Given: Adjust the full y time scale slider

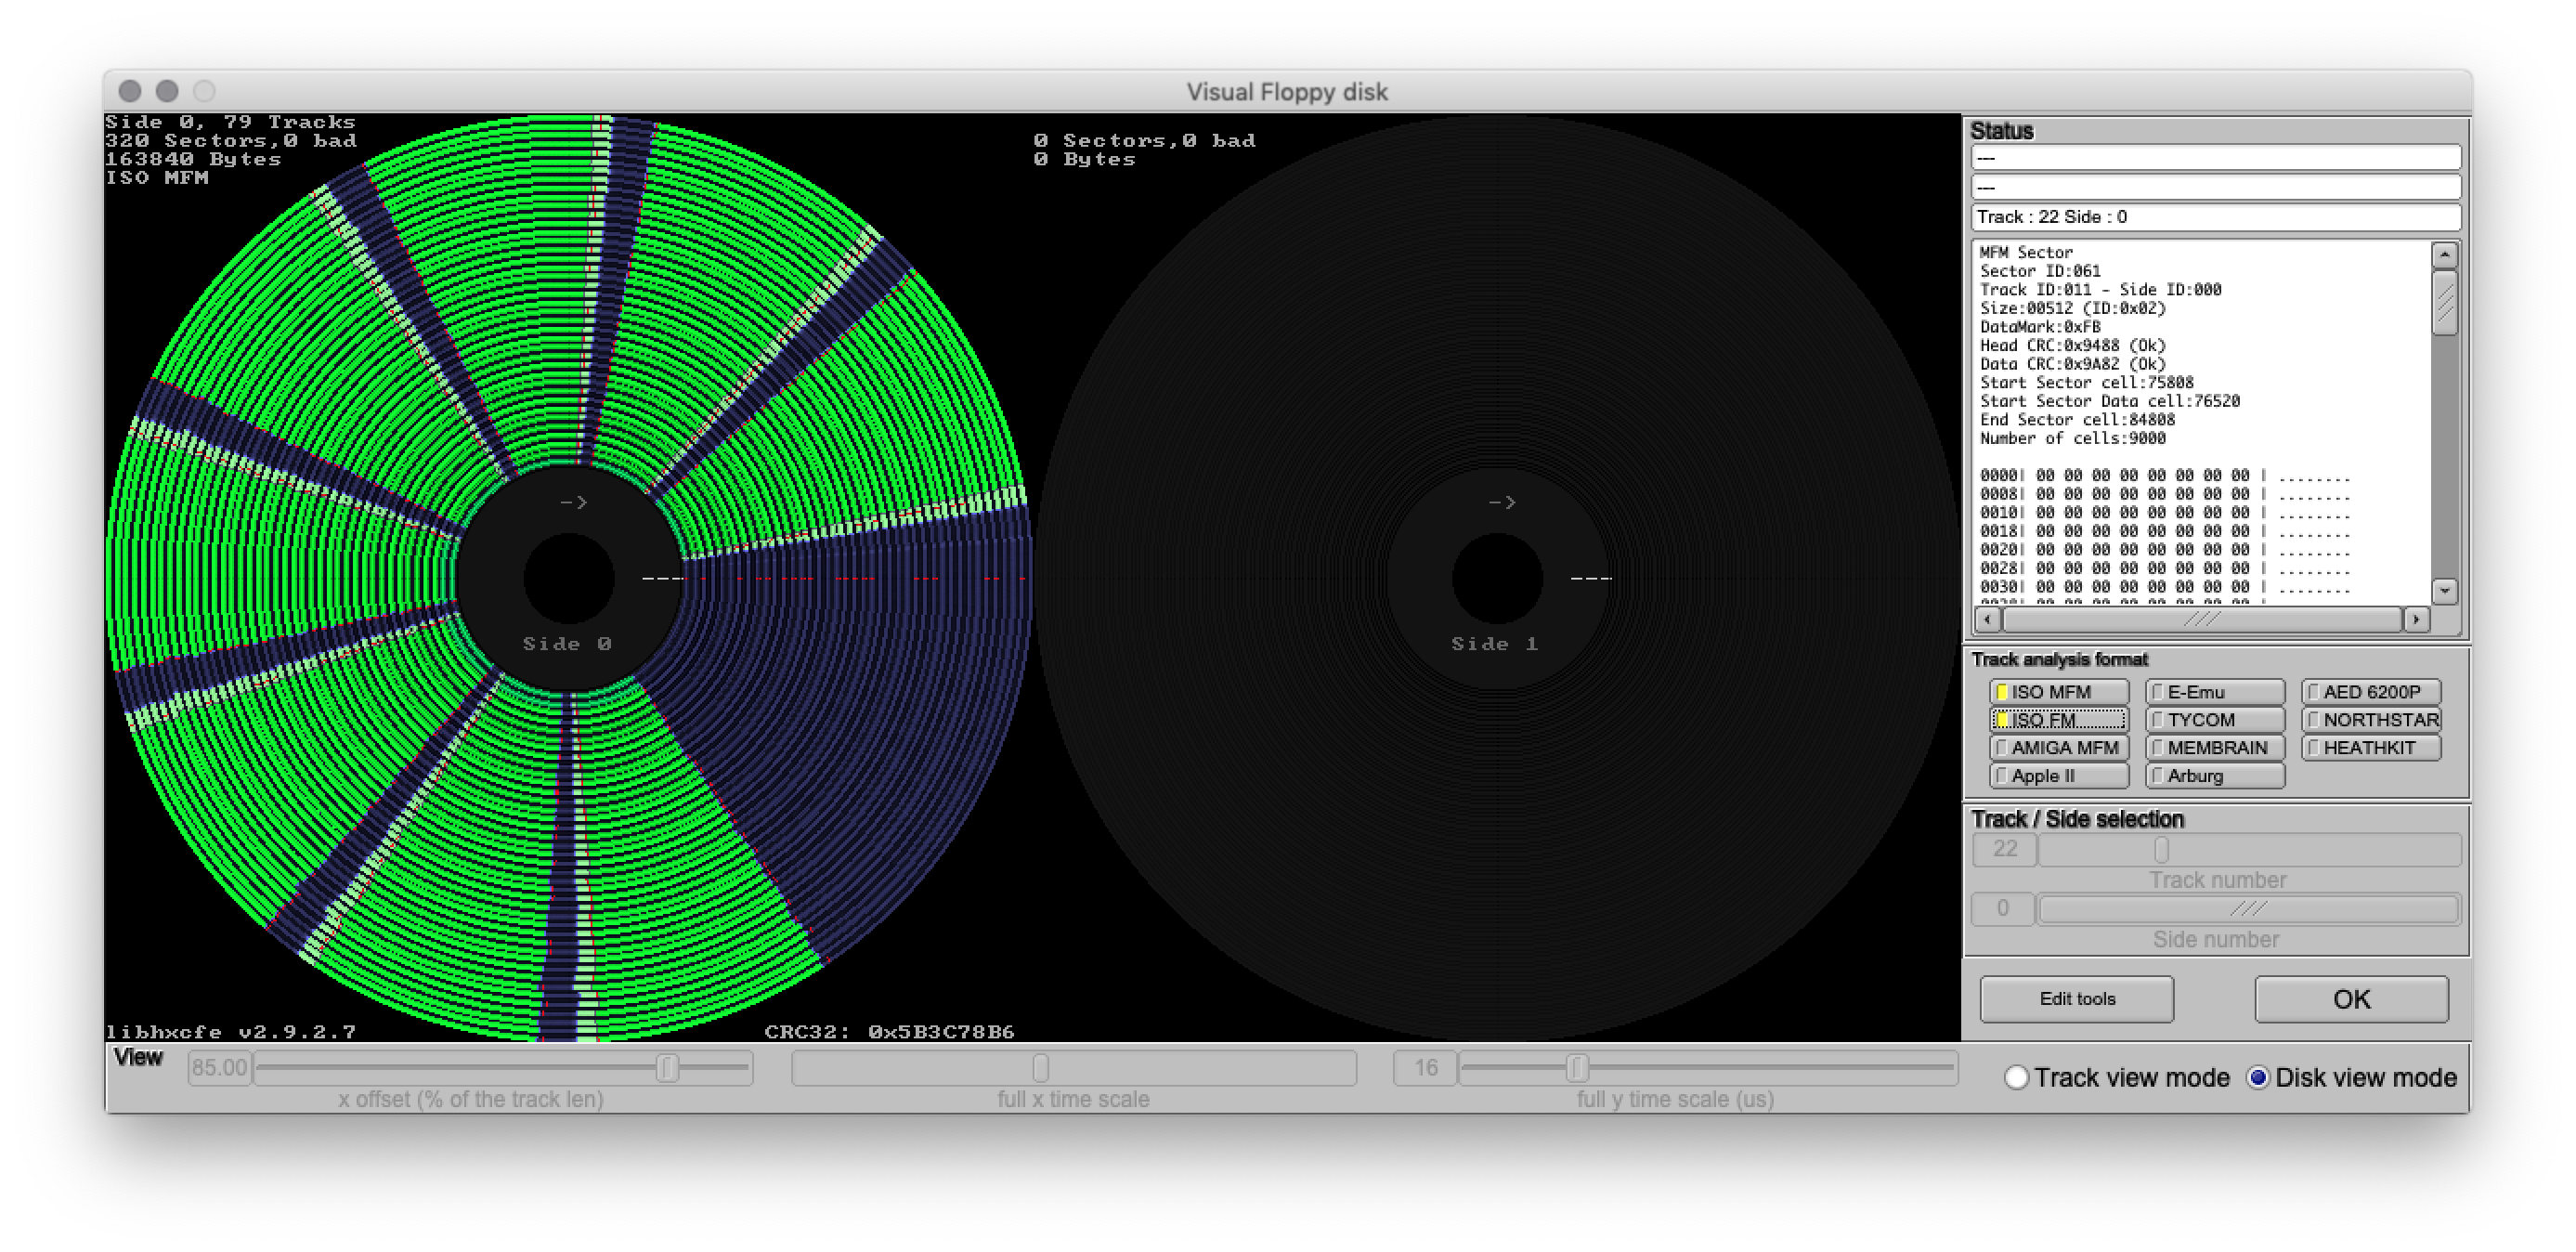Looking at the screenshot, I should [x=1577, y=1068].
